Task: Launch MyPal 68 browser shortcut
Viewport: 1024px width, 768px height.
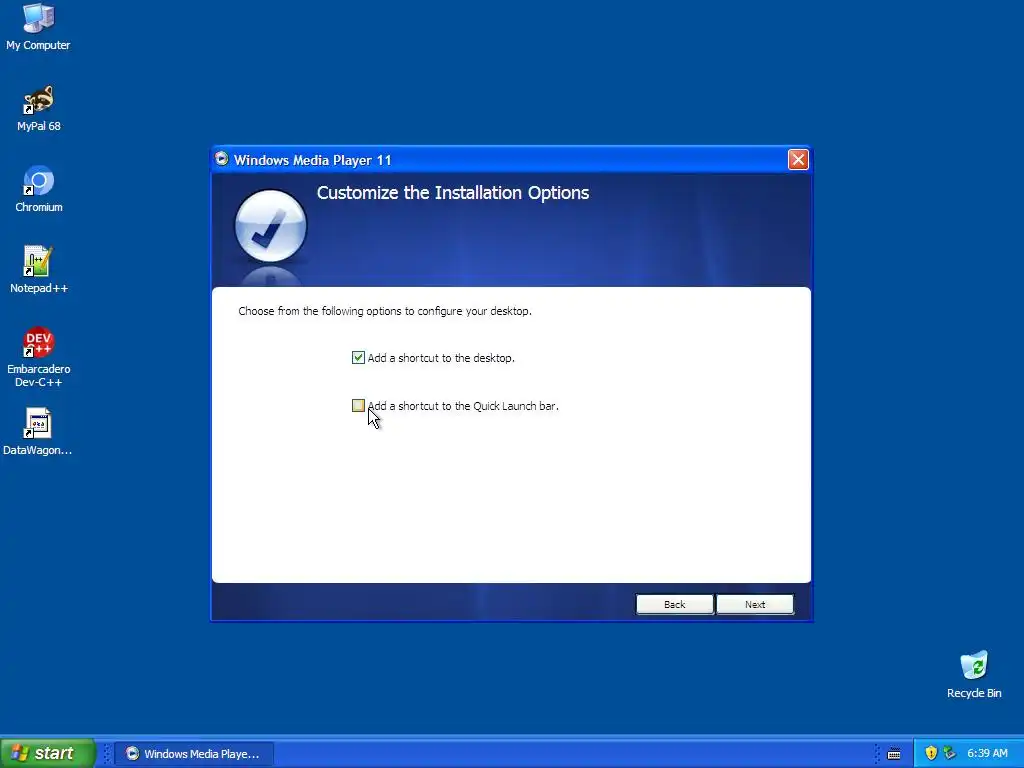Action: 39,108
